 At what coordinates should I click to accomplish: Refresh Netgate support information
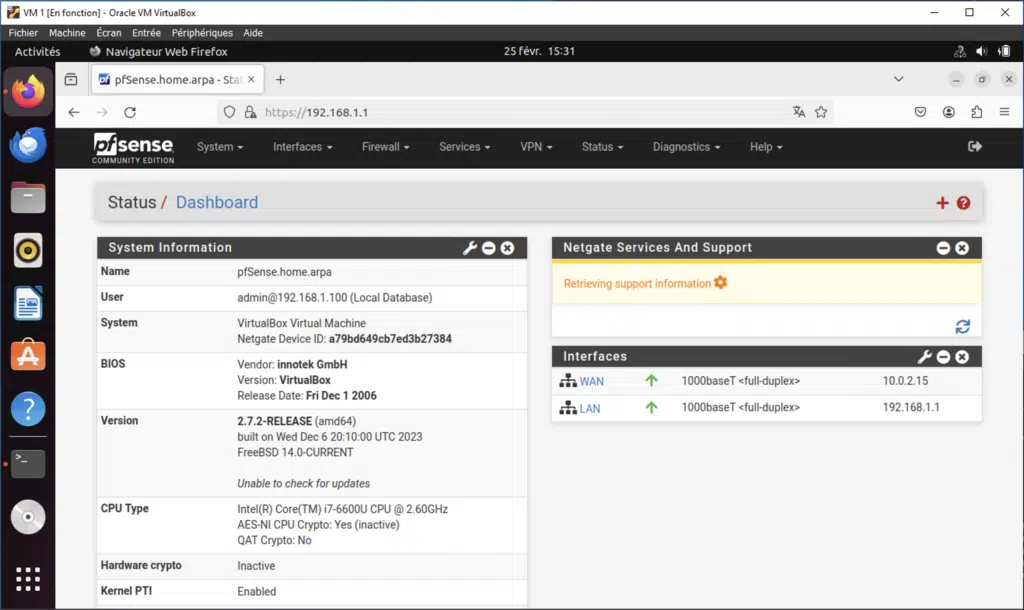[962, 326]
